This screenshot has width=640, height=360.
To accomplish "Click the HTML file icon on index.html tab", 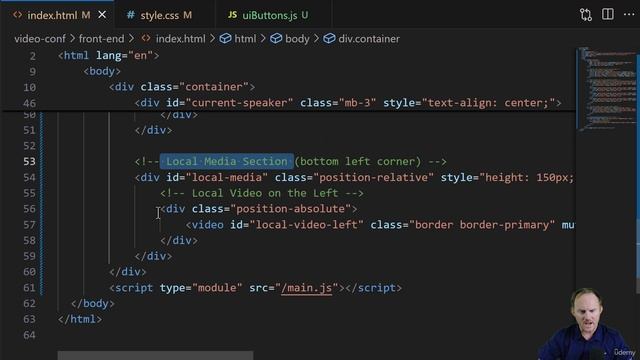I will pyautogui.click(x=18, y=15).
